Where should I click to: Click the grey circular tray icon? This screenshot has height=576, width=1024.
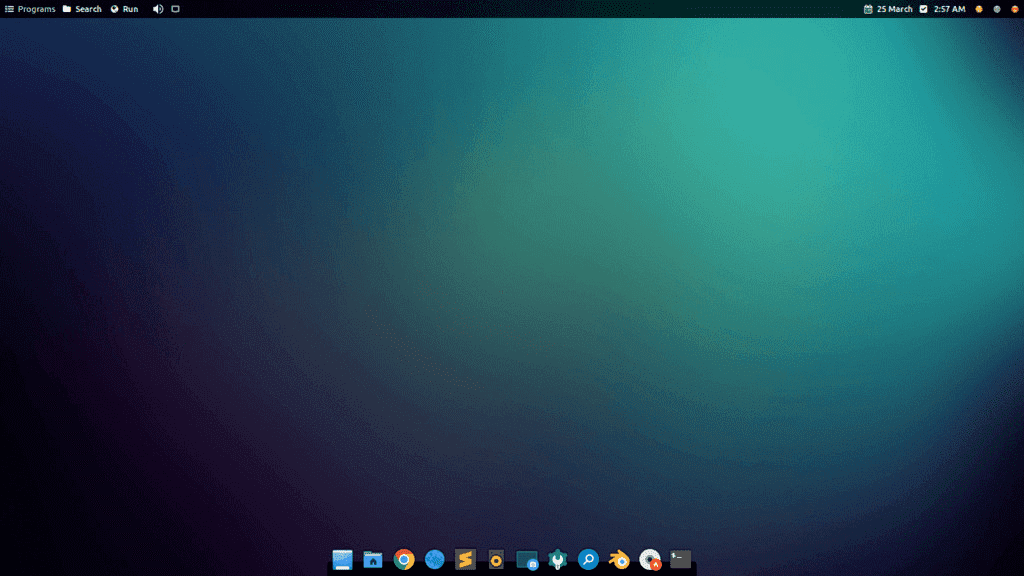(997, 9)
